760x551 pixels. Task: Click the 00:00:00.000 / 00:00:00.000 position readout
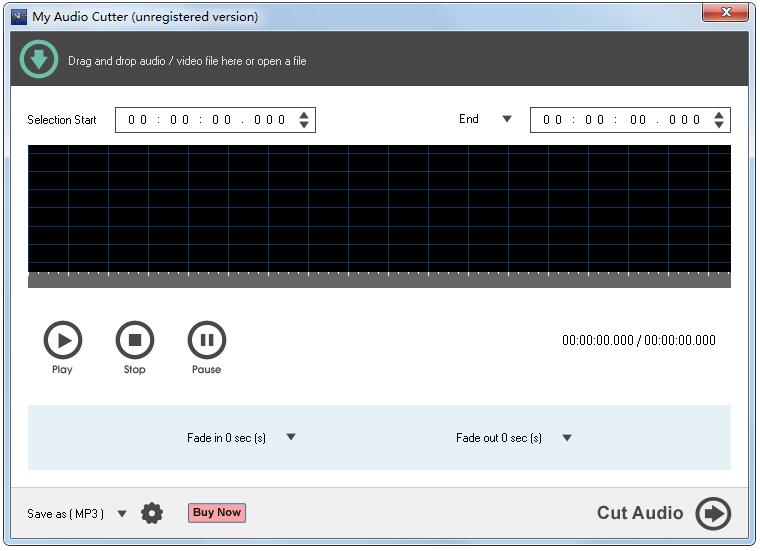(x=639, y=340)
